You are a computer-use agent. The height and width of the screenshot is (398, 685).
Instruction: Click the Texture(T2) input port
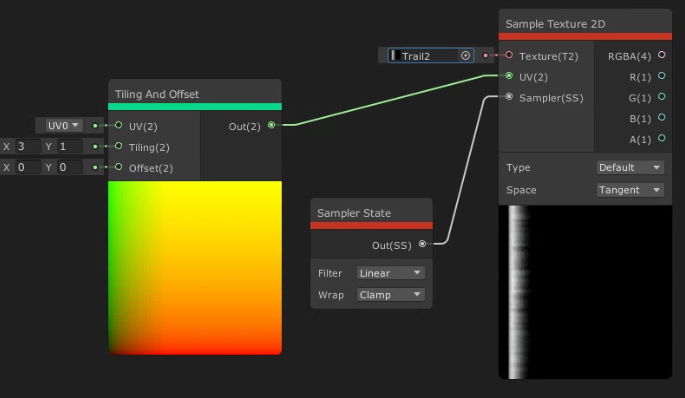coord(509,55)
